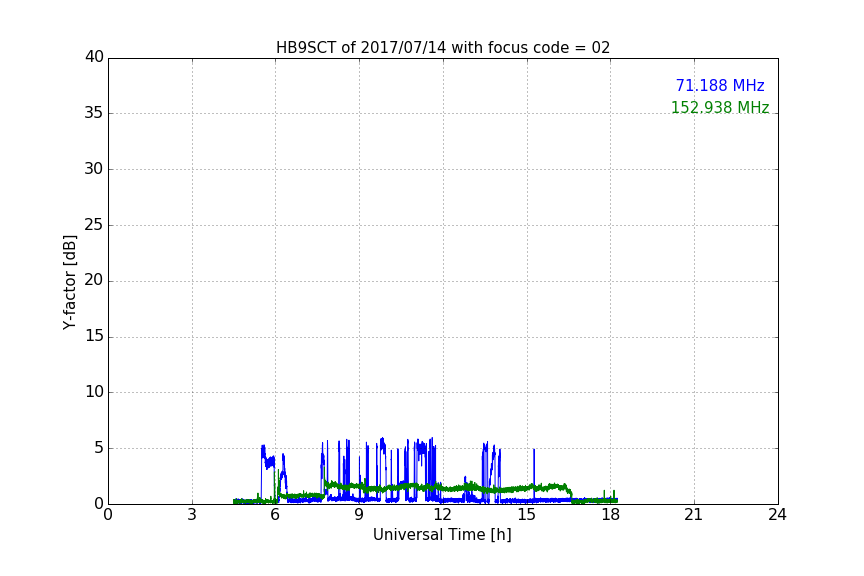This screenshot has height=576, width=864.
Task: Click x-axis tick label 18
Action: point(611,515)
